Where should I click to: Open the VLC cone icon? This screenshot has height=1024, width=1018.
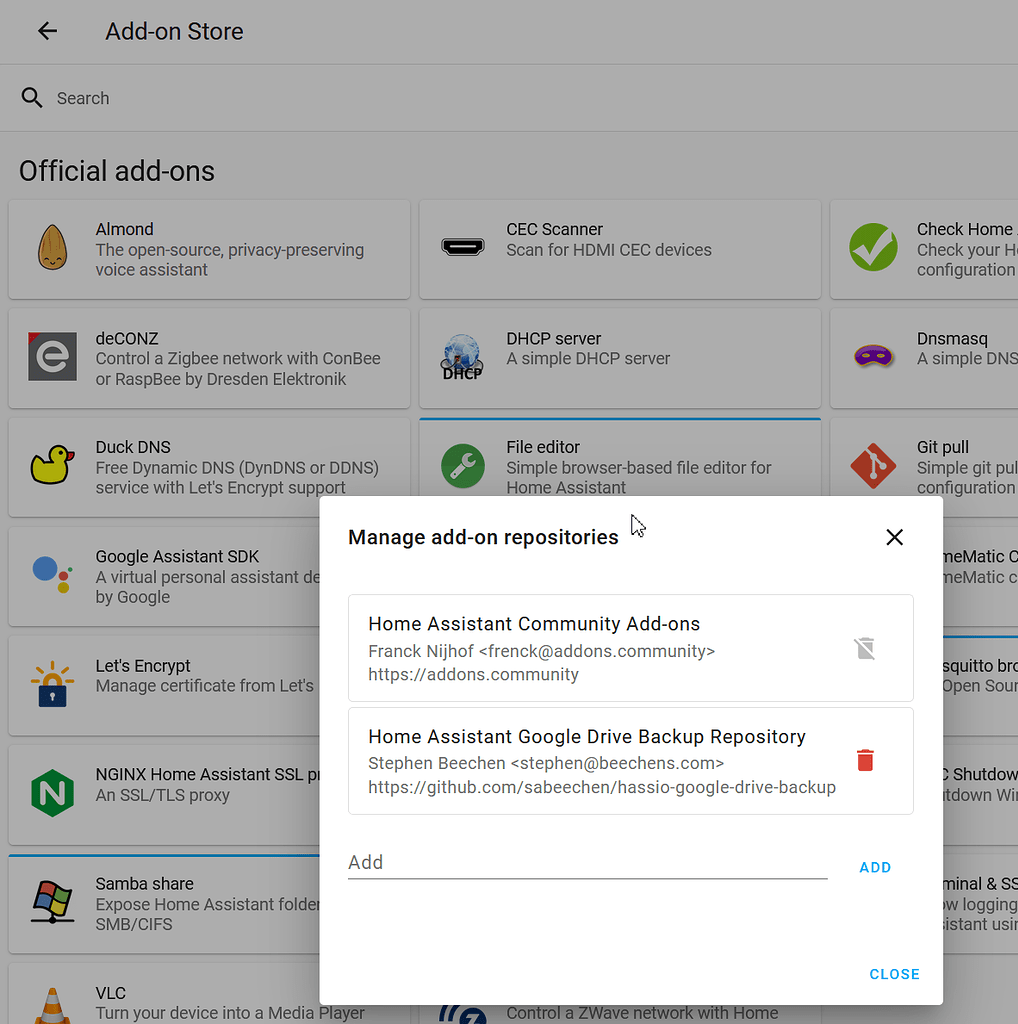coord(52,1006)
